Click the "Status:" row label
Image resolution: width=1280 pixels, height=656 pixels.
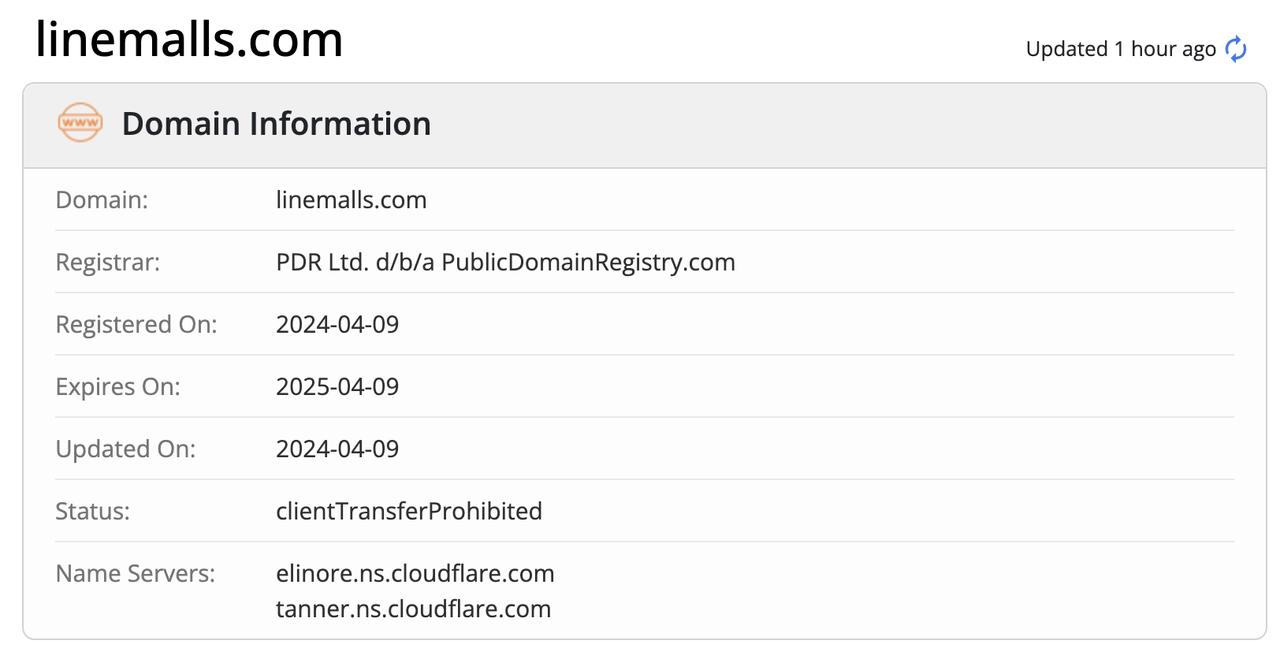(93, 511)
